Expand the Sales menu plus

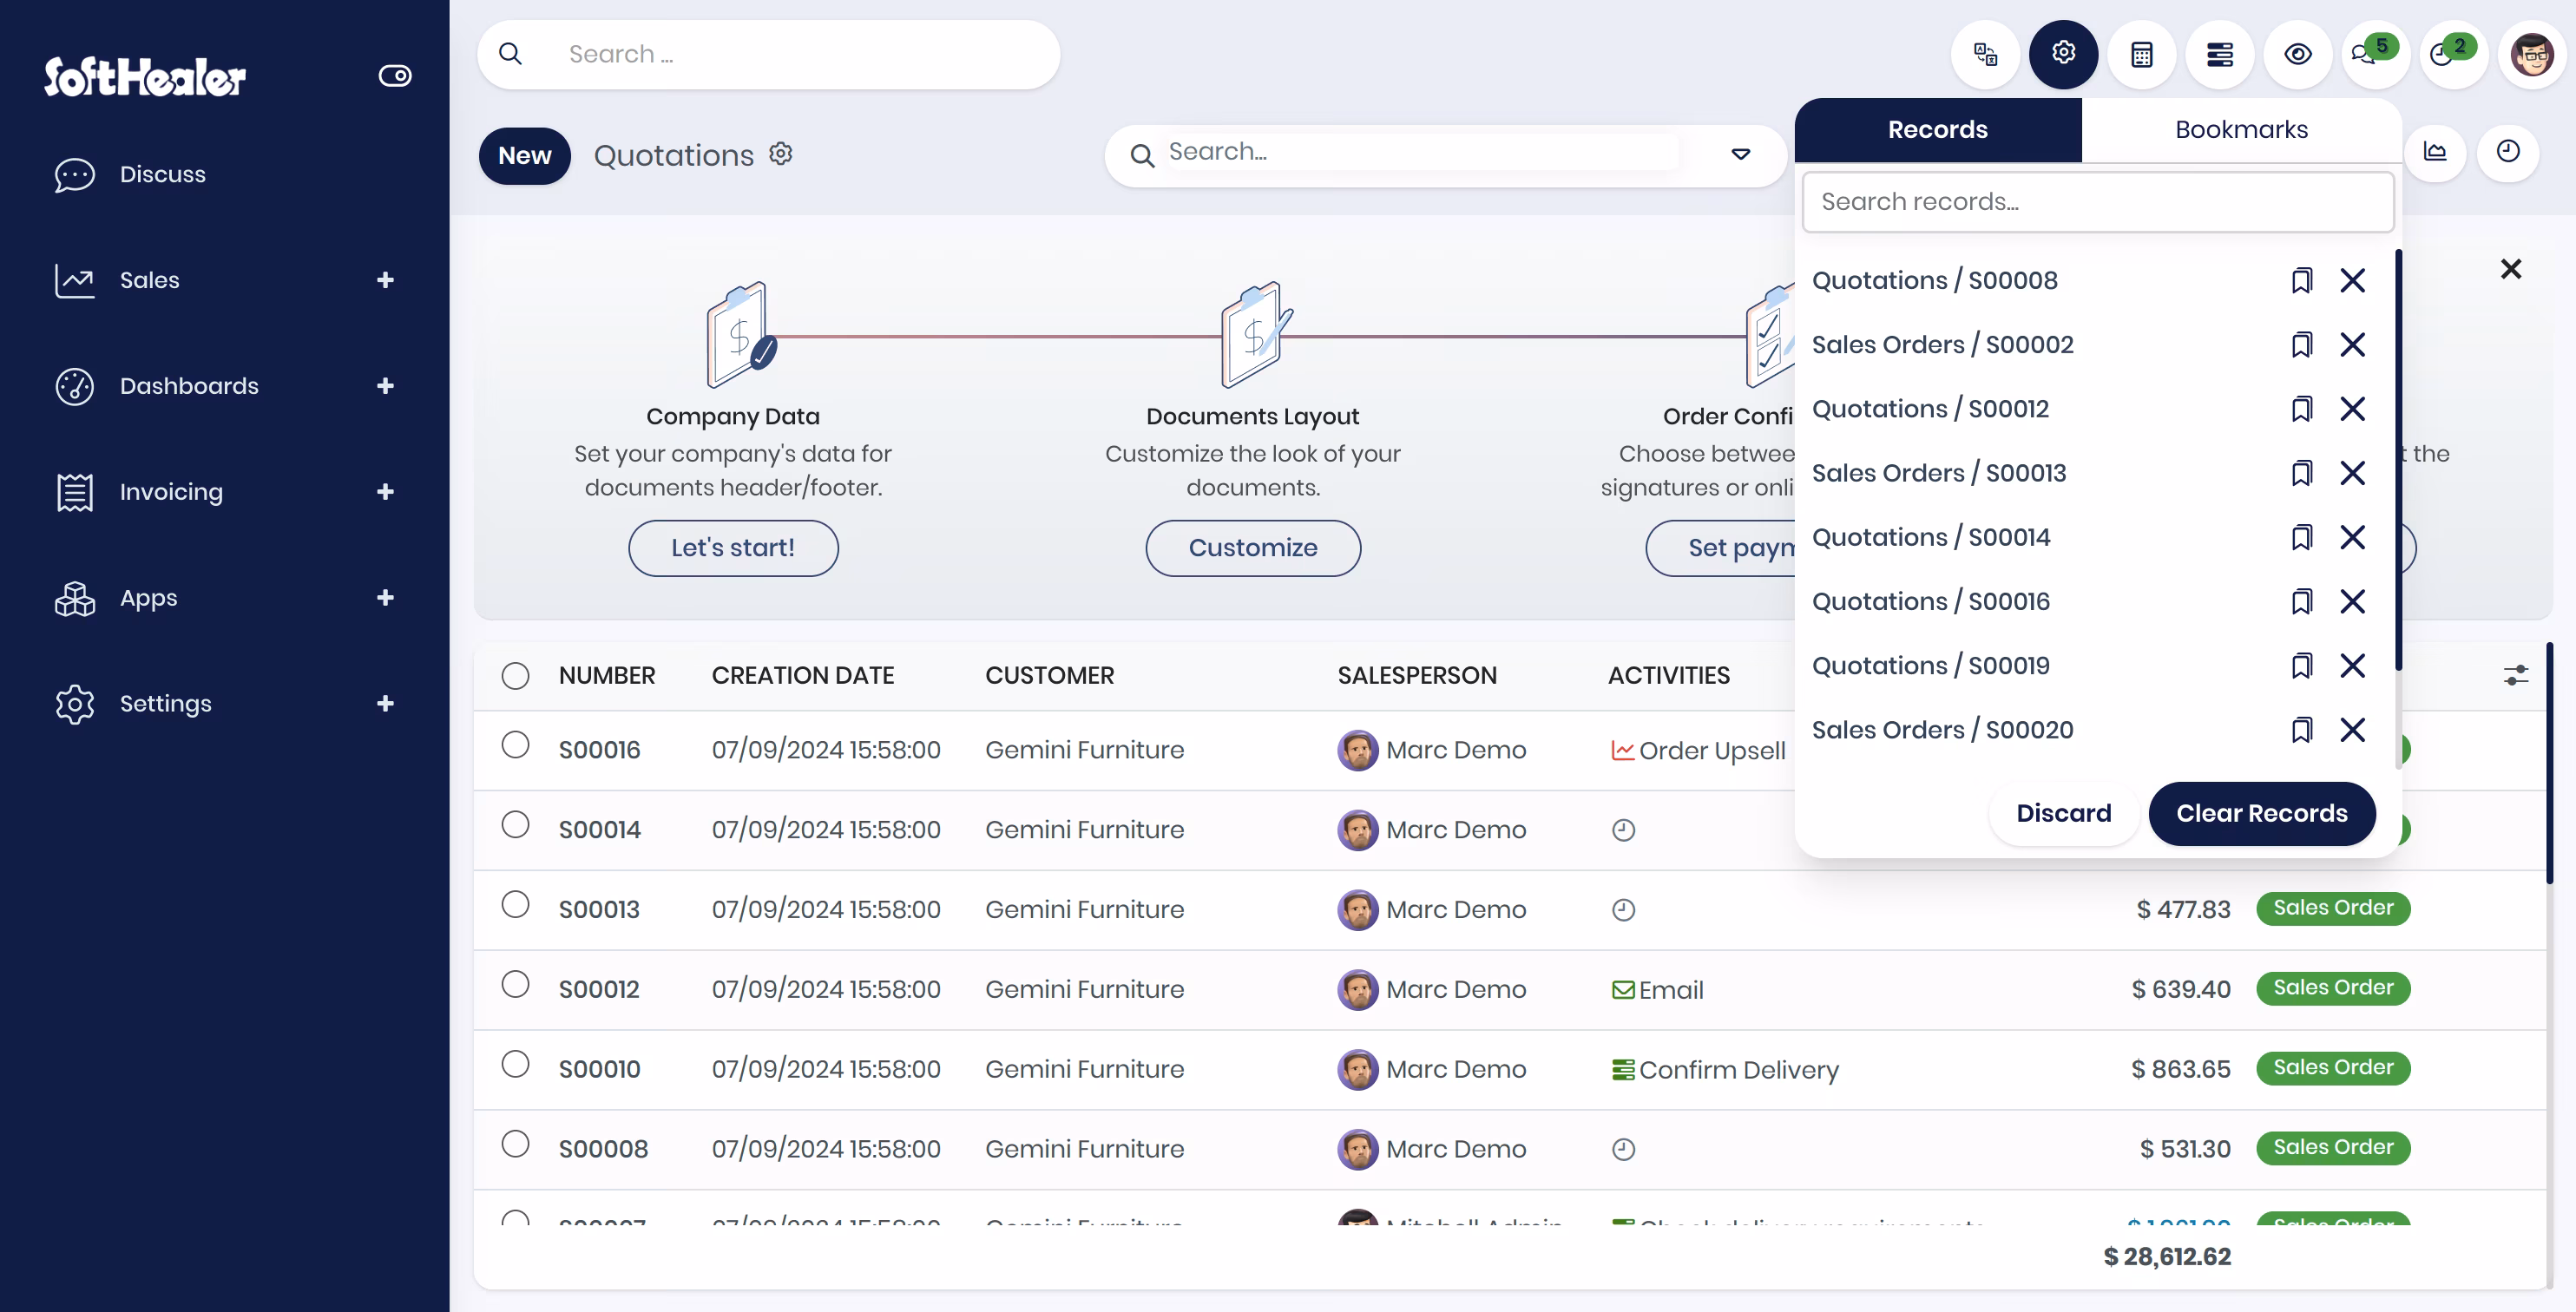[385, 280]
